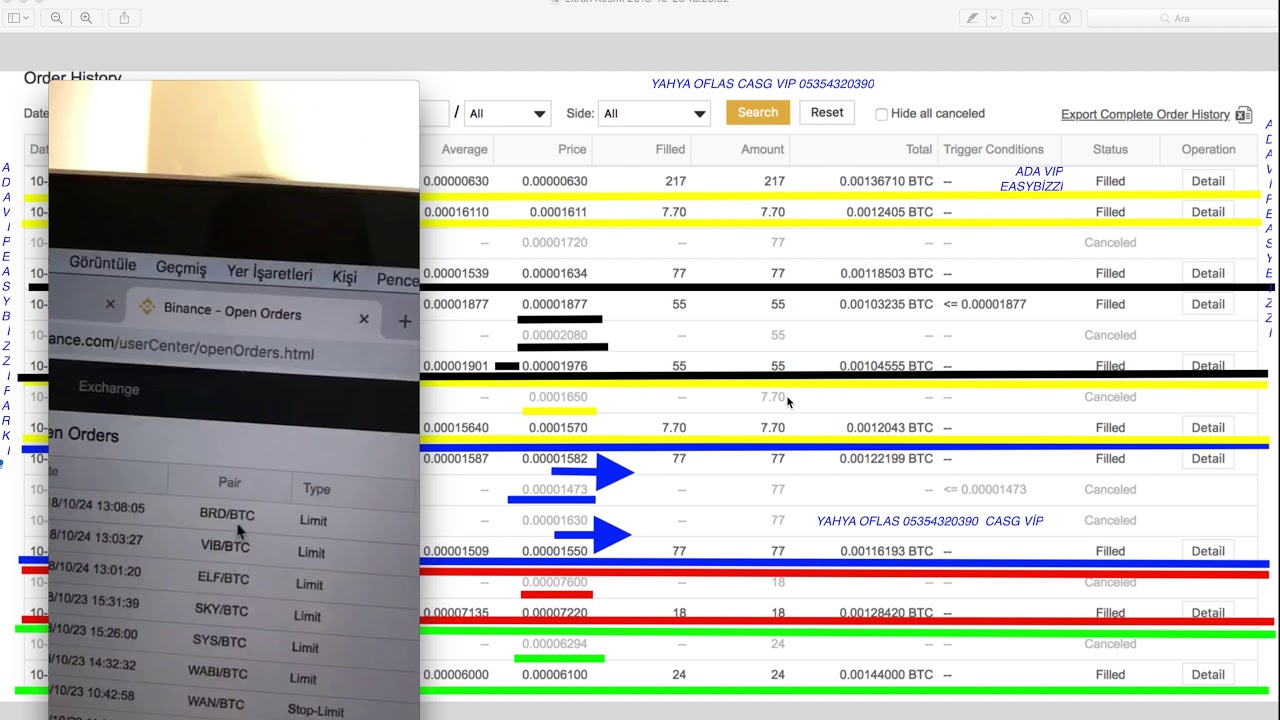The image size is (1280, 720).
Task: Tick the Hide all canceled checkbox
Action: tap(881, 114)
